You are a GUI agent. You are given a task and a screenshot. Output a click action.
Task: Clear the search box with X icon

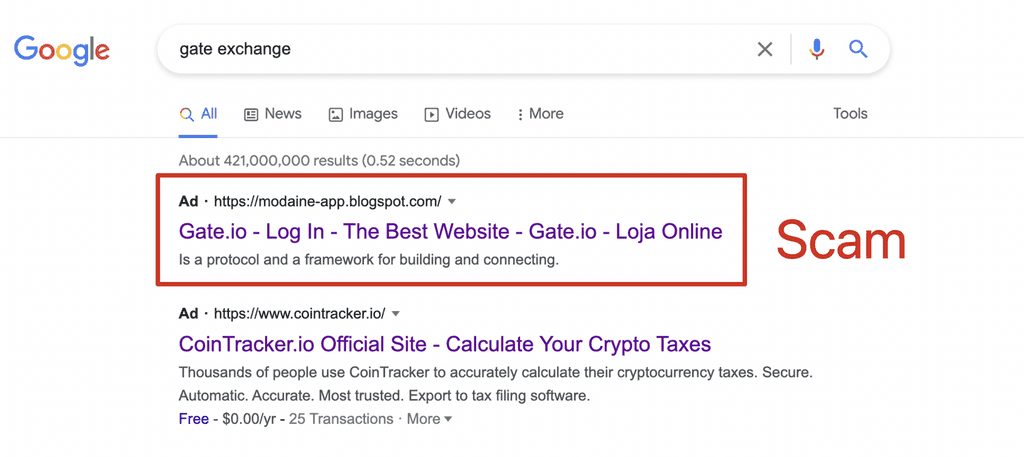(x=765, y=49)
